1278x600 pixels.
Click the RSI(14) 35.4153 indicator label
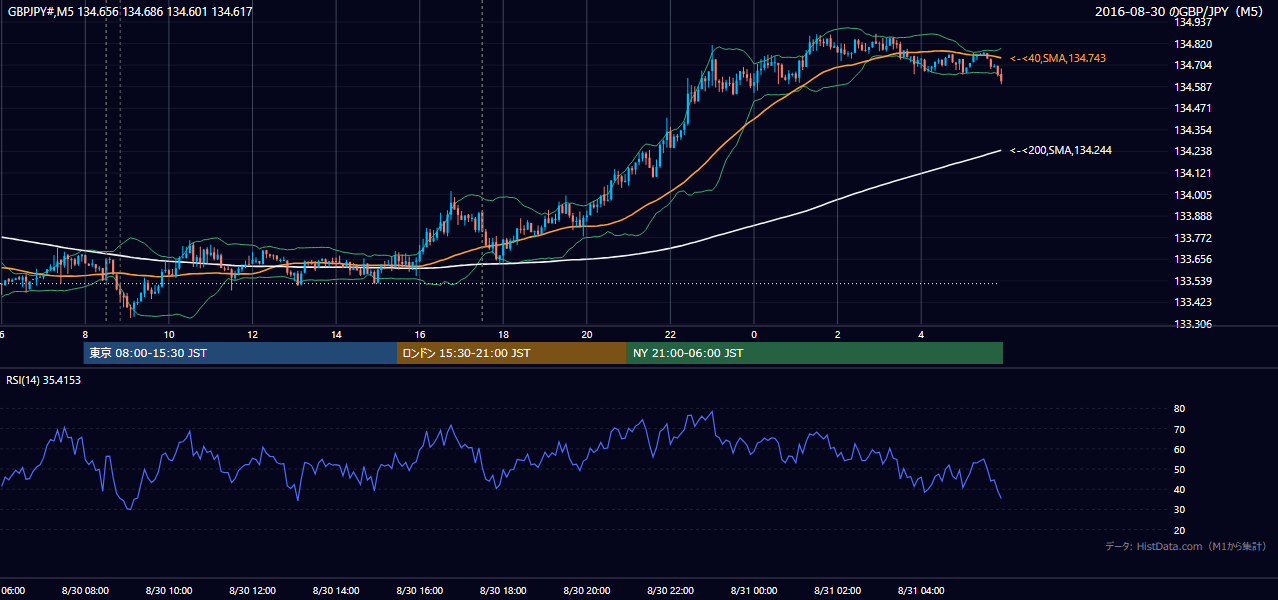pos(44,380)
